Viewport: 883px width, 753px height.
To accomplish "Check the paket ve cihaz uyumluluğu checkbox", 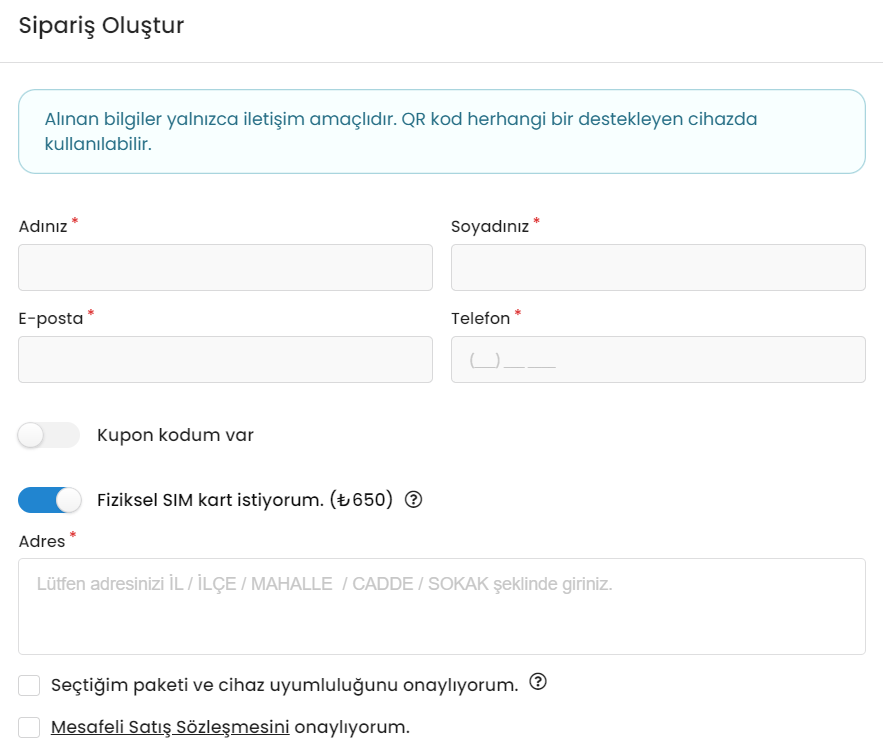I will (x=30, y=685).
